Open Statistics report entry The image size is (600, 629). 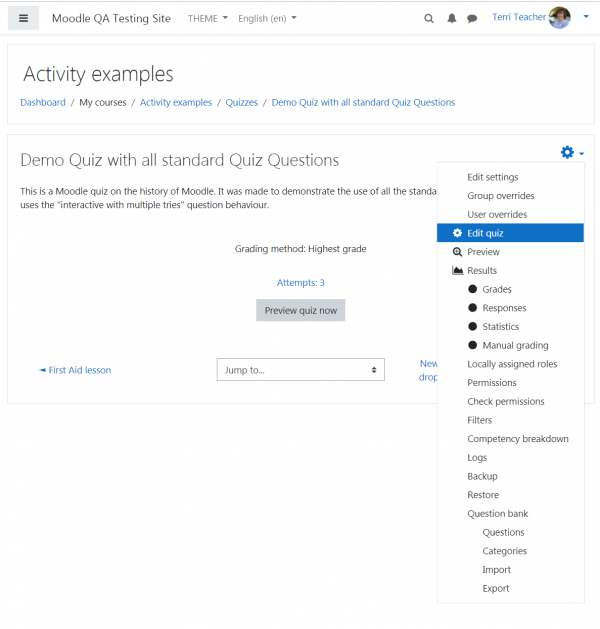501,327
